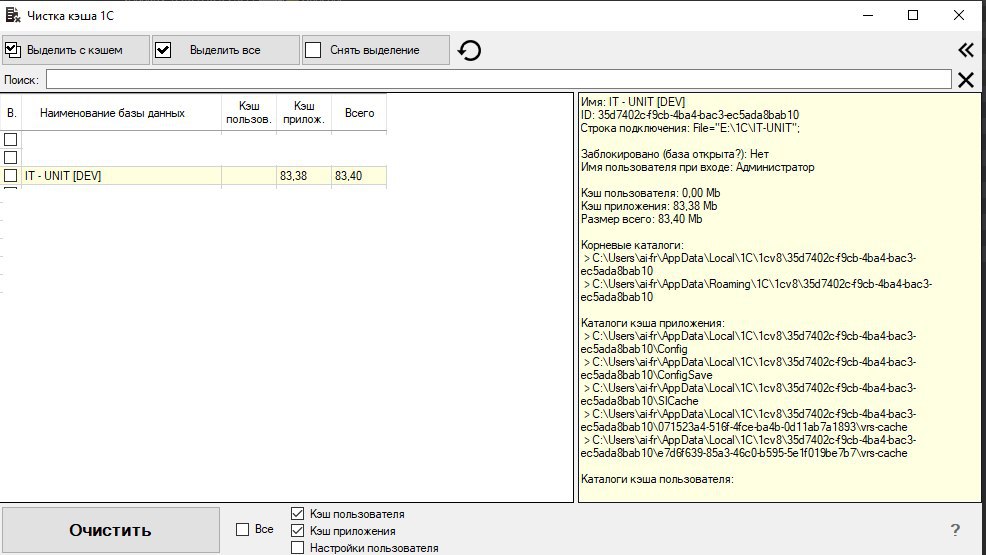Sort by 'Всего' column header
This screenshot has width=986, height=555.
pos(359,113)
